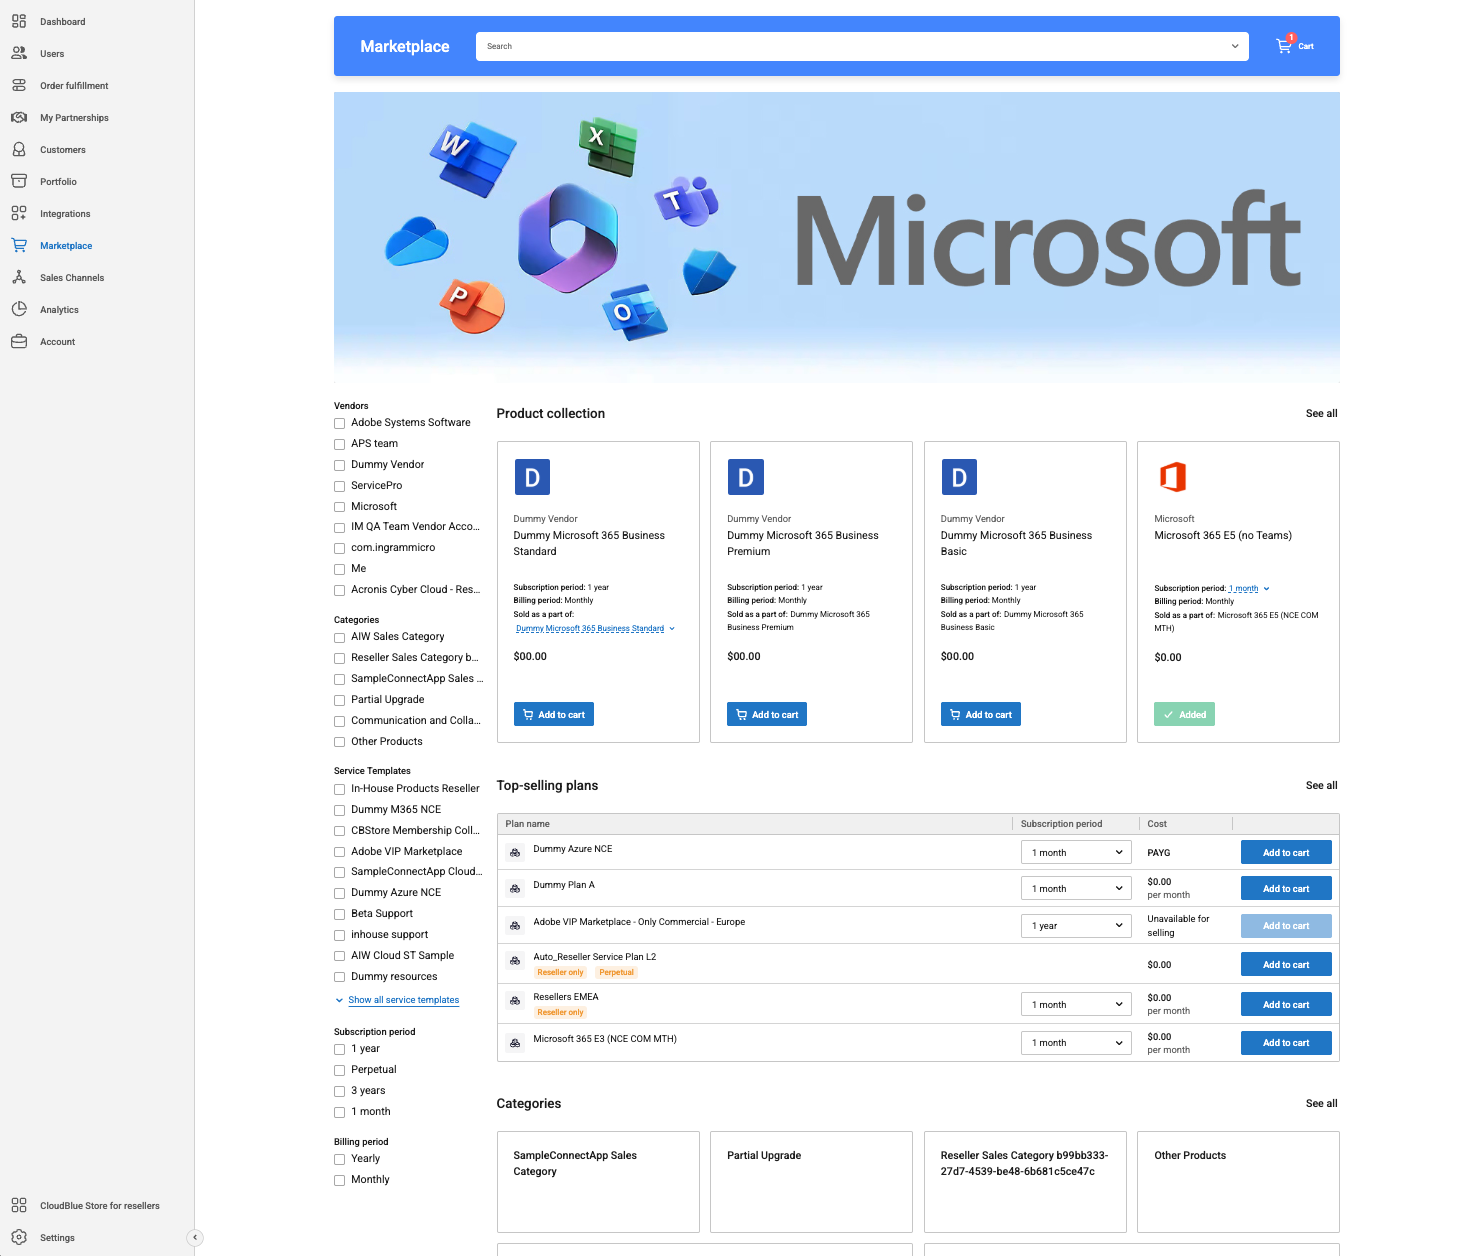The width and height of the screenshot is (1472, 1256).
Task: Click See all for Top-selling plans
Action: (1321, 785)
